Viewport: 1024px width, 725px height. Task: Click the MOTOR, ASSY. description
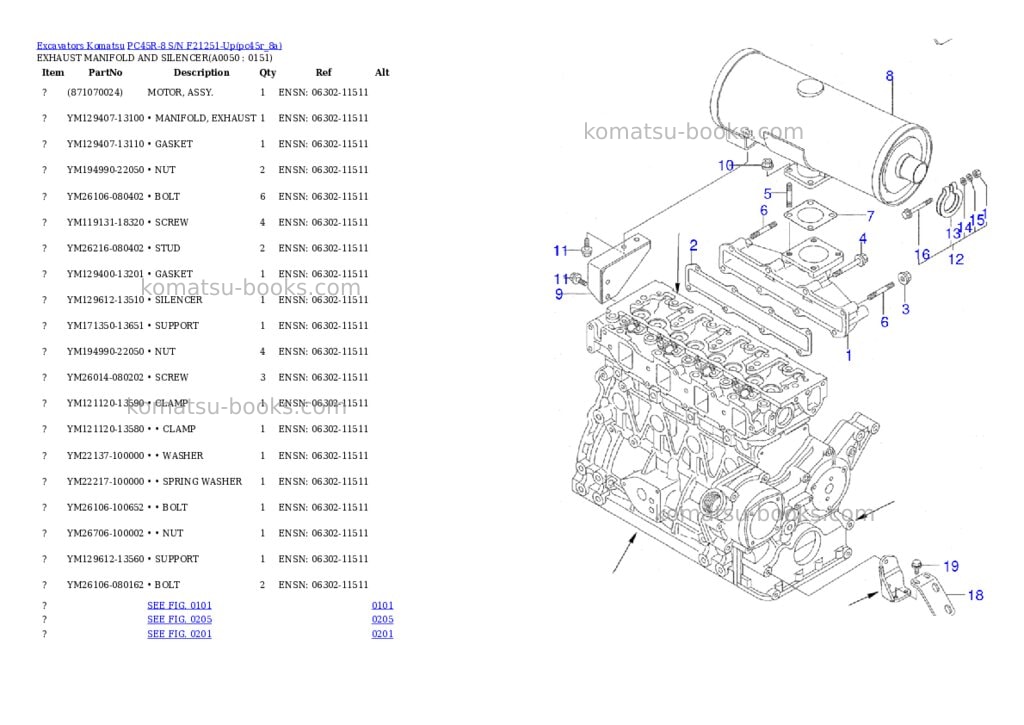(180, 92)
